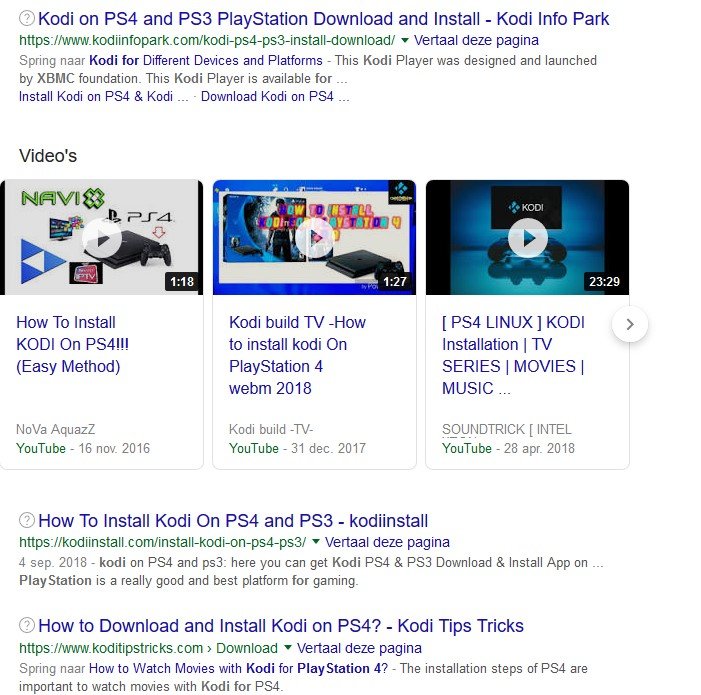Jump to Kodi for Different Devices and Platforms
The width and height of the screenshot is (701, 695).
[x=206, y=60]
